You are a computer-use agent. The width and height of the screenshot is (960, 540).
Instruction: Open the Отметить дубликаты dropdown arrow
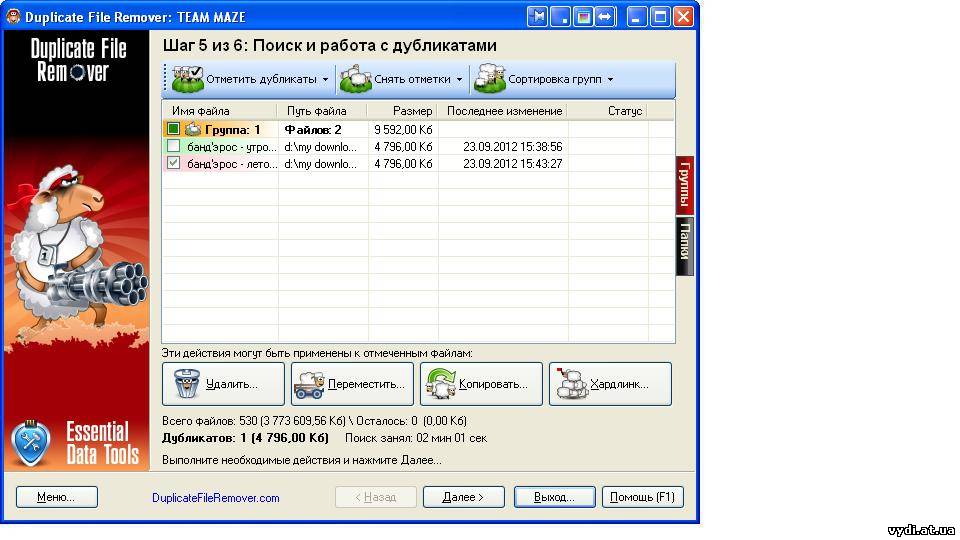pyautogui.click(x=325, y=80)
